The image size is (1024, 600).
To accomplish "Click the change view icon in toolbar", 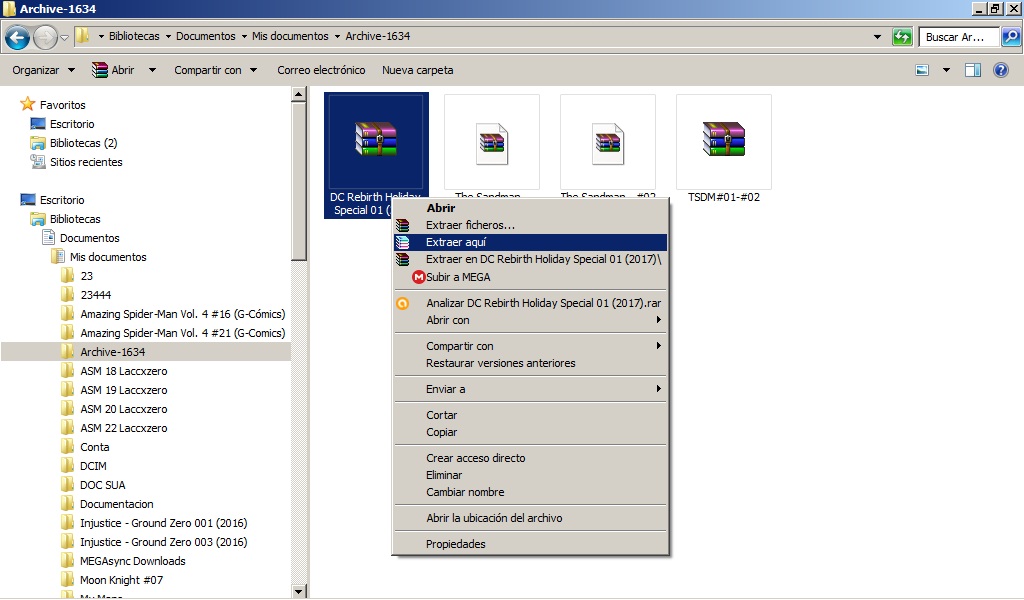I will [921, 70].
